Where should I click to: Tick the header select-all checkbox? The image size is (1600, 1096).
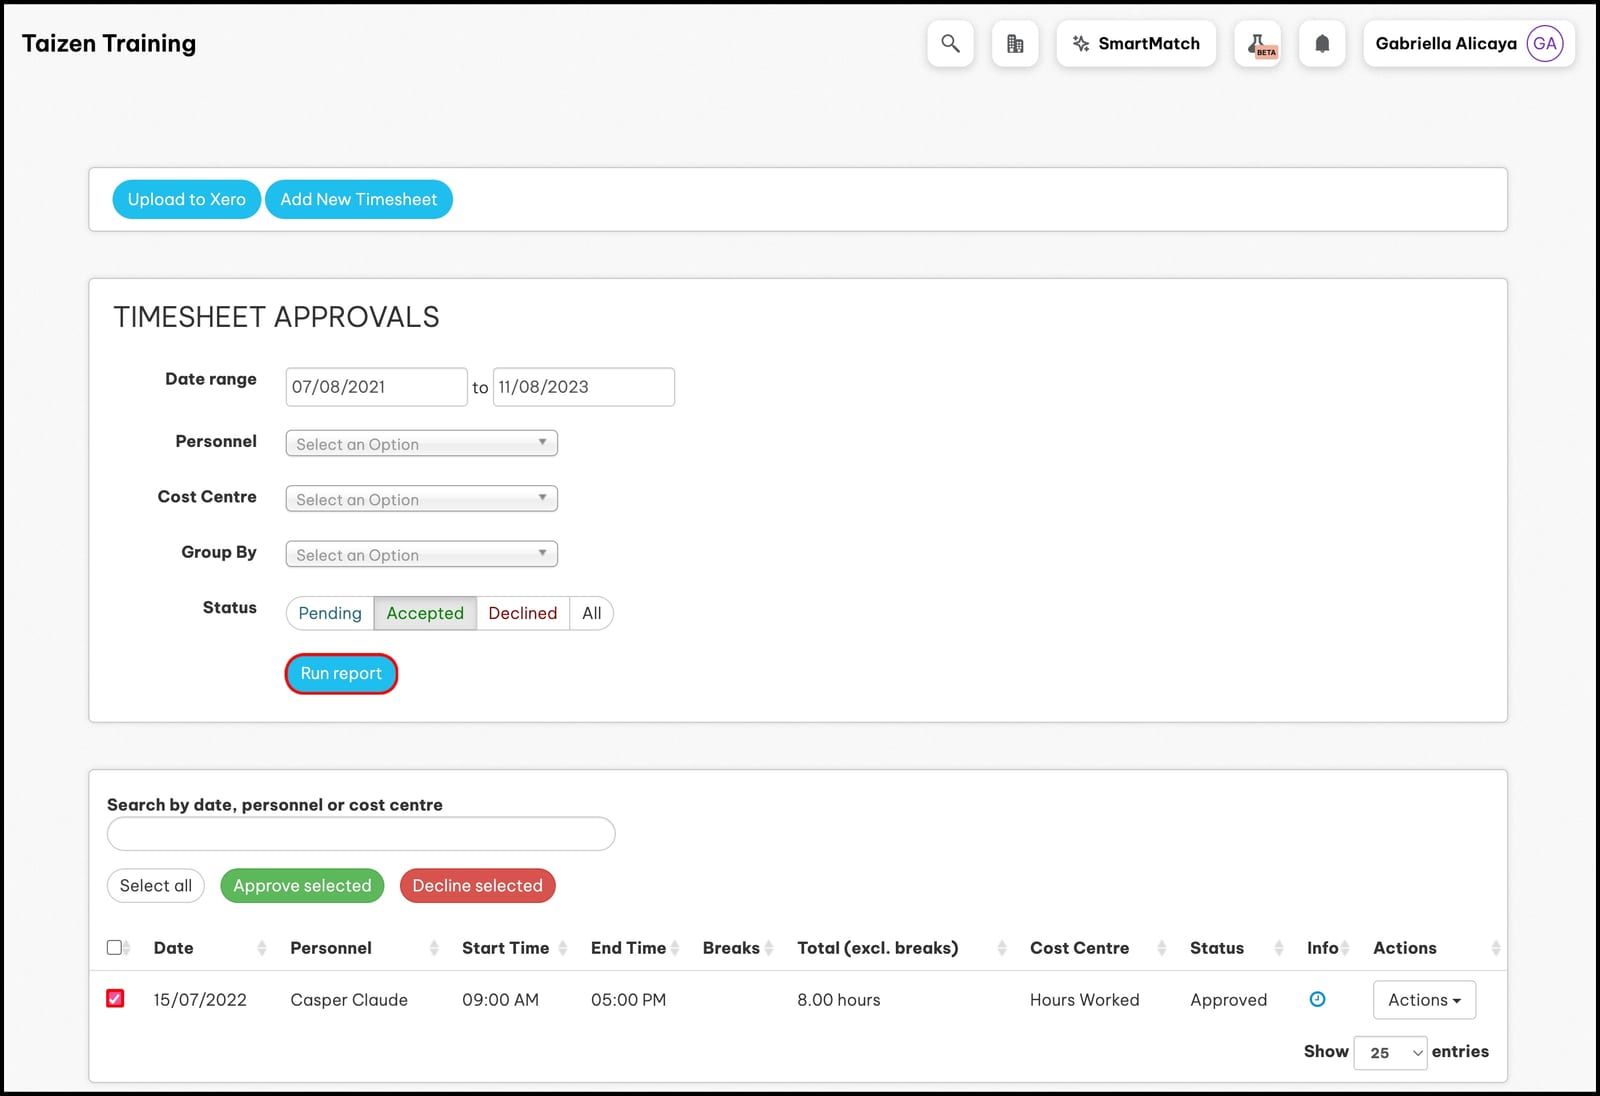coord(116,946)
